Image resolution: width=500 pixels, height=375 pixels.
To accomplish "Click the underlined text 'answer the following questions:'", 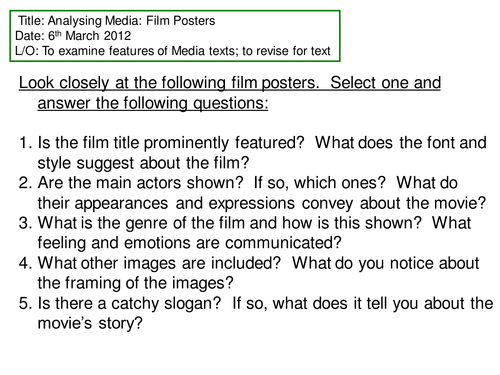I will click(x=153, y=103).
